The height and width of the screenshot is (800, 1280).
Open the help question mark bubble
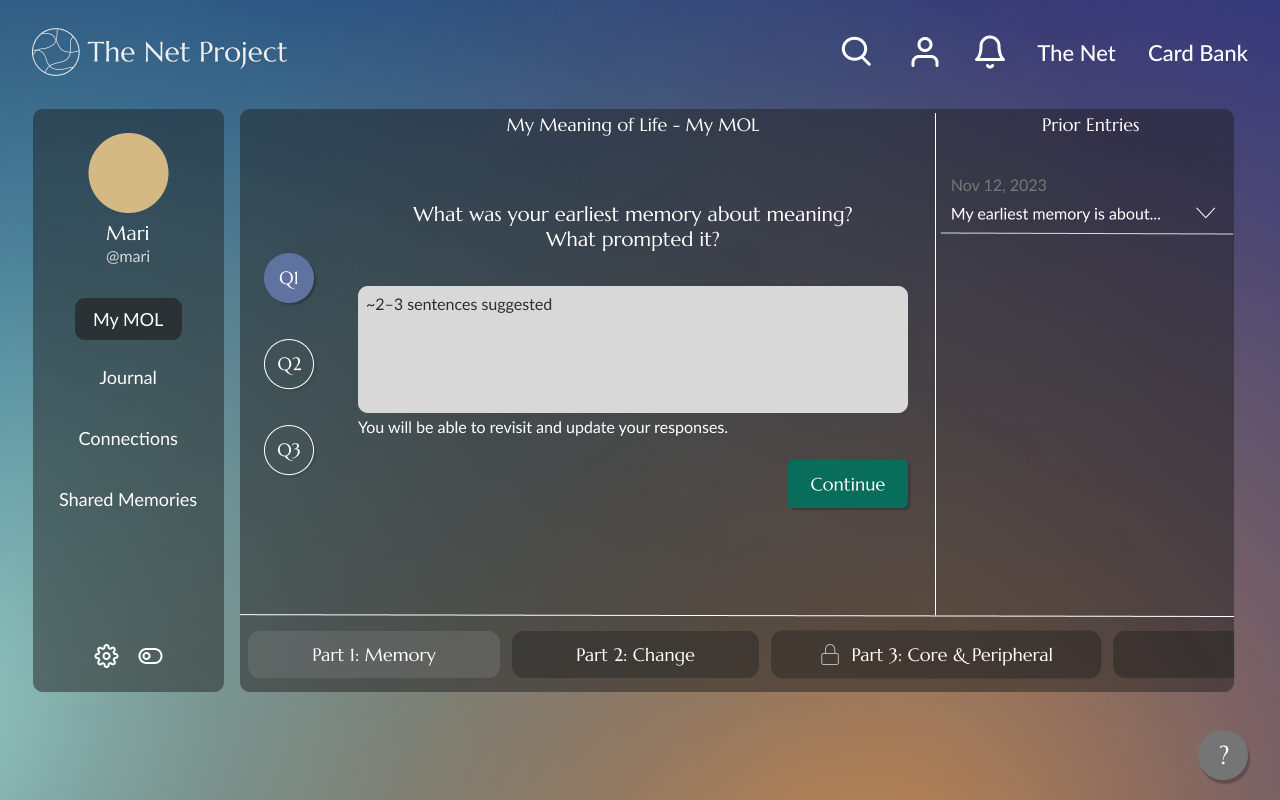1223,755
